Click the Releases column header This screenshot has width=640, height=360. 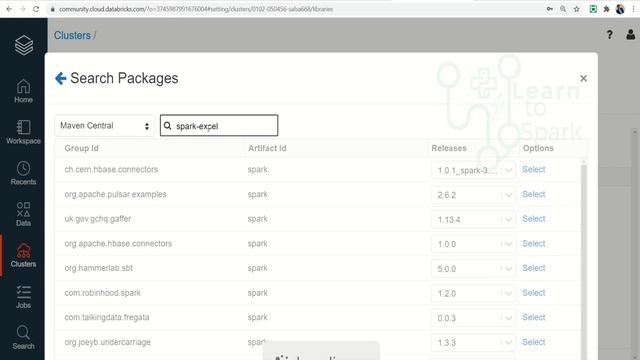(x=449, y=148)
